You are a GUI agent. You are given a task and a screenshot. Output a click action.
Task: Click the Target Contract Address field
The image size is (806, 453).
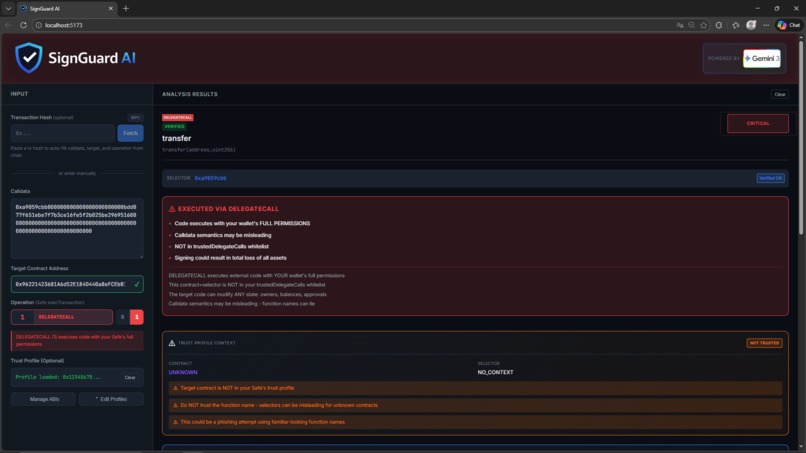pos(77,284)
